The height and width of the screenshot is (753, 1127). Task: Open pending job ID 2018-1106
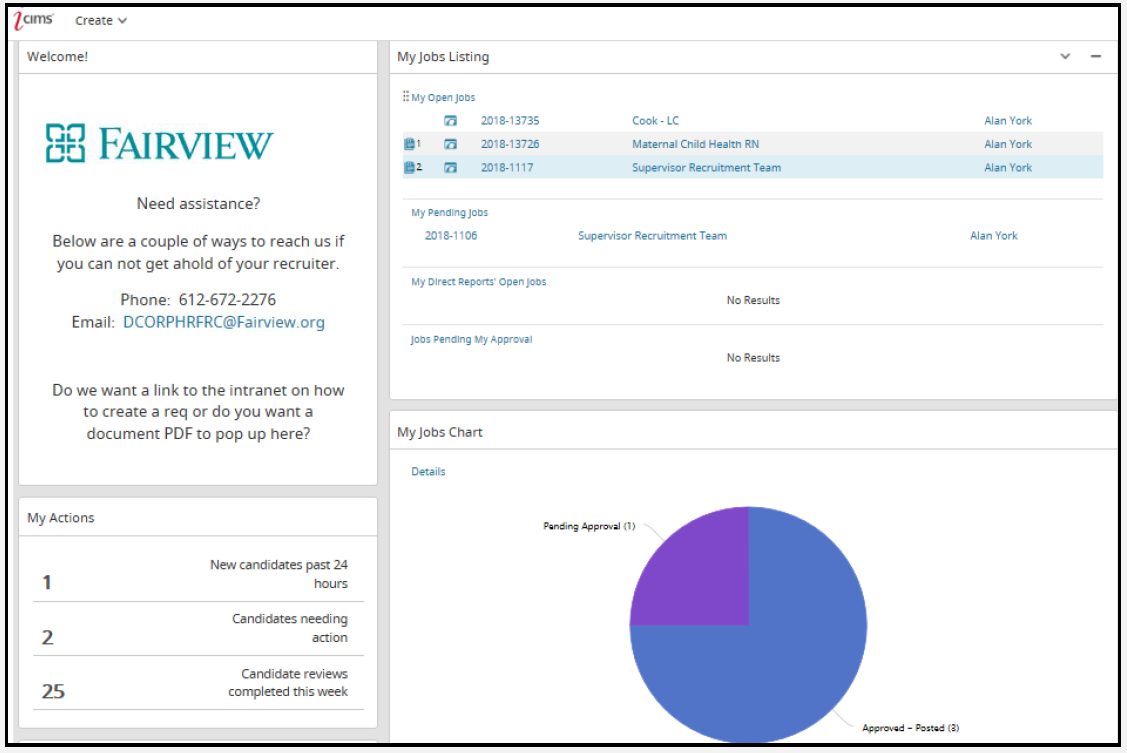click(450, 236)
